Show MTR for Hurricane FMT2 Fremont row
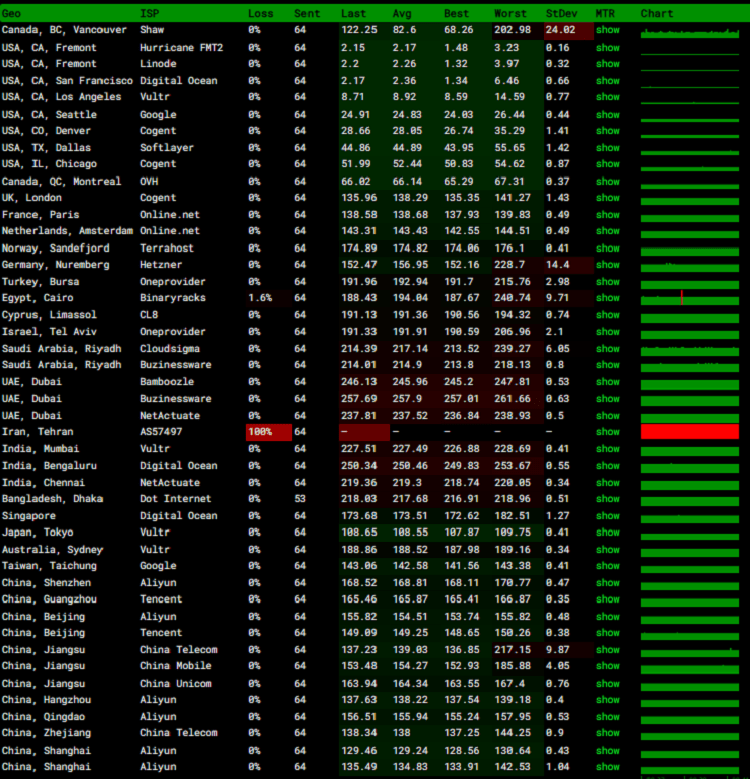This screenshot has height=779, width=750. coord(607,48)
